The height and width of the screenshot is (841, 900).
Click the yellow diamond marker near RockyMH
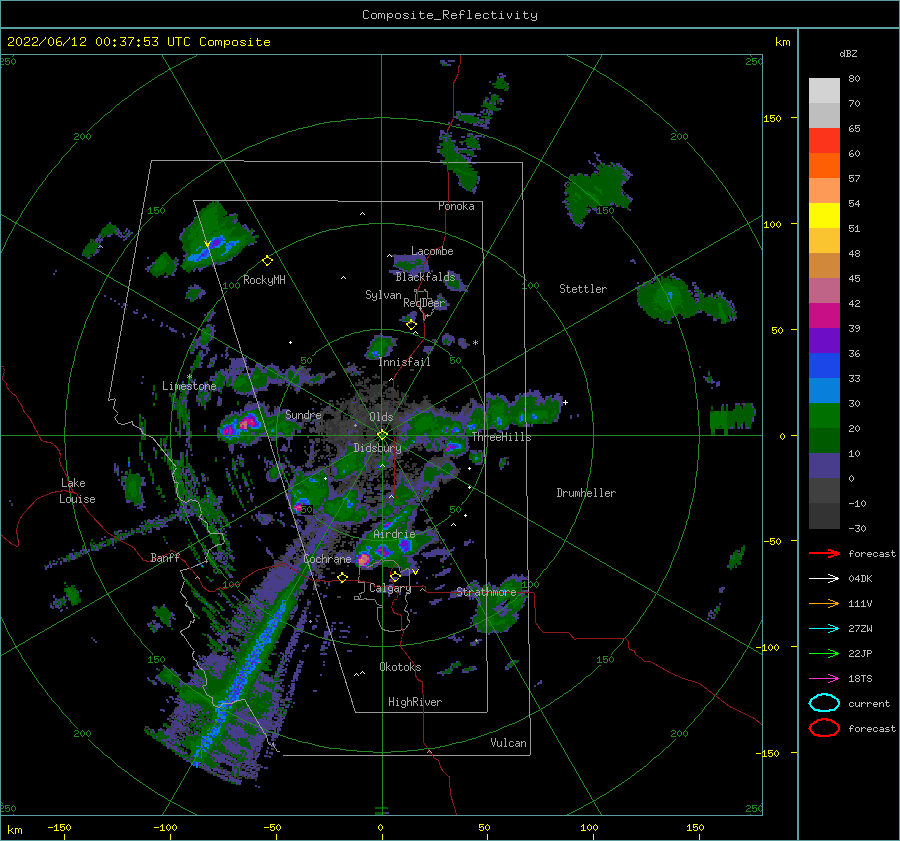click(x=267, y=261)
